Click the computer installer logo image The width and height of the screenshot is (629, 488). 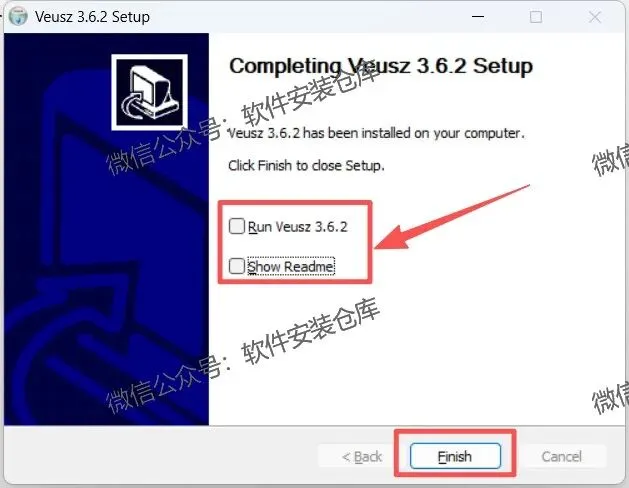coord(149,92)
